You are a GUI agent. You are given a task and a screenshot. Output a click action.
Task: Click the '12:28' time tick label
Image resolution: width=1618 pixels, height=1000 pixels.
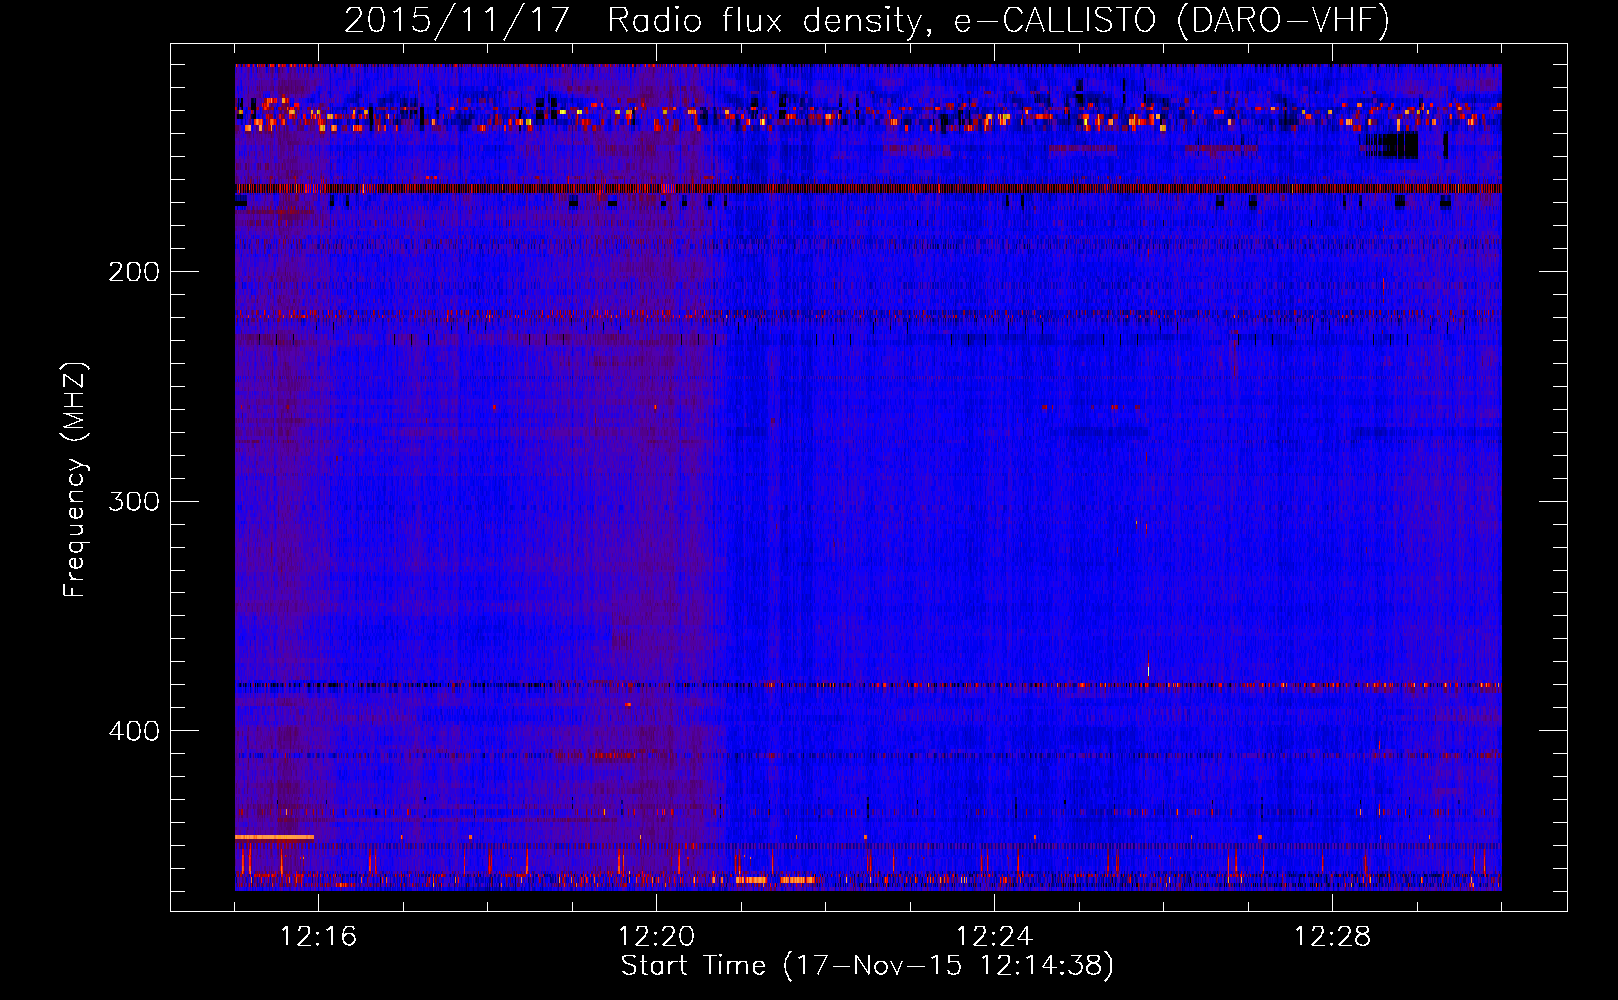[1333, 937]
